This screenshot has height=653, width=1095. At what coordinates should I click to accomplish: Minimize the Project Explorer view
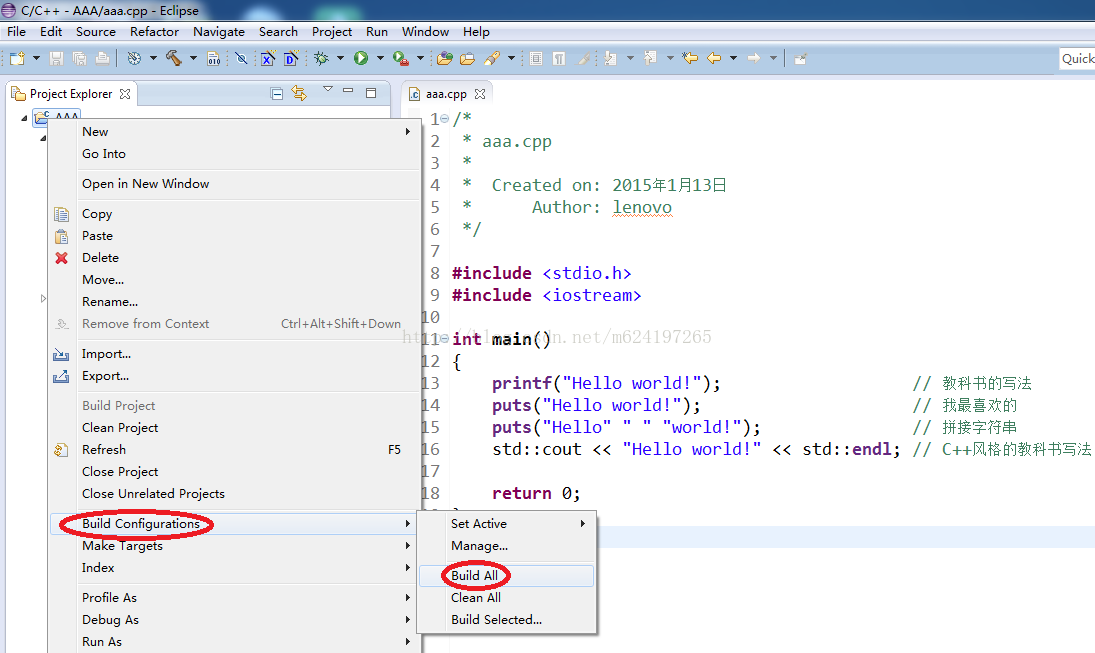click(348, 91)
